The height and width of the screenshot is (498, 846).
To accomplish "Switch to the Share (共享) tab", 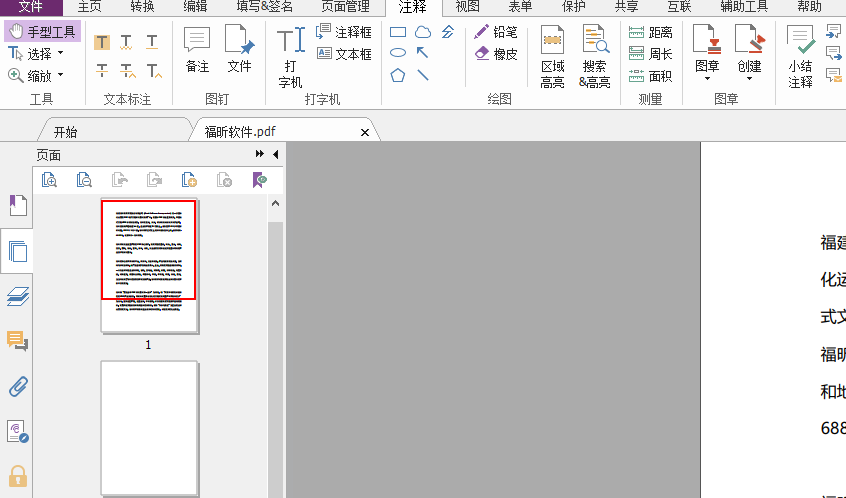I will [626, 7].
